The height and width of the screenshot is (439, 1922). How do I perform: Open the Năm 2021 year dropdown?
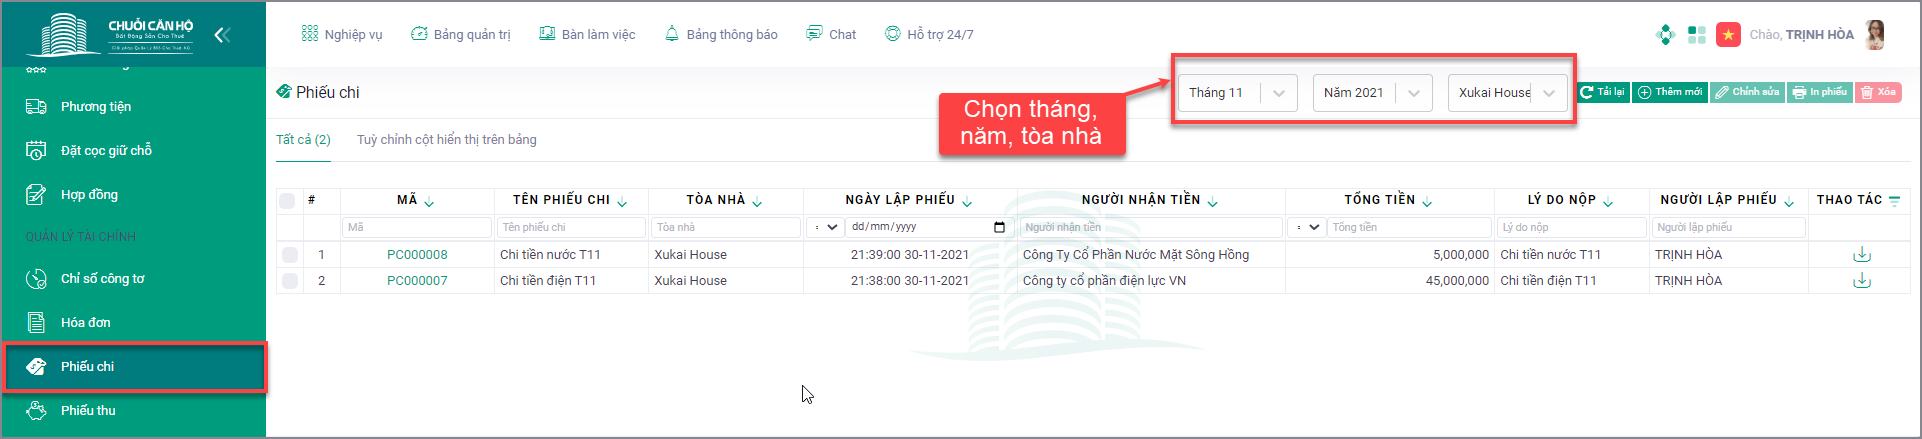point(1371,93)
